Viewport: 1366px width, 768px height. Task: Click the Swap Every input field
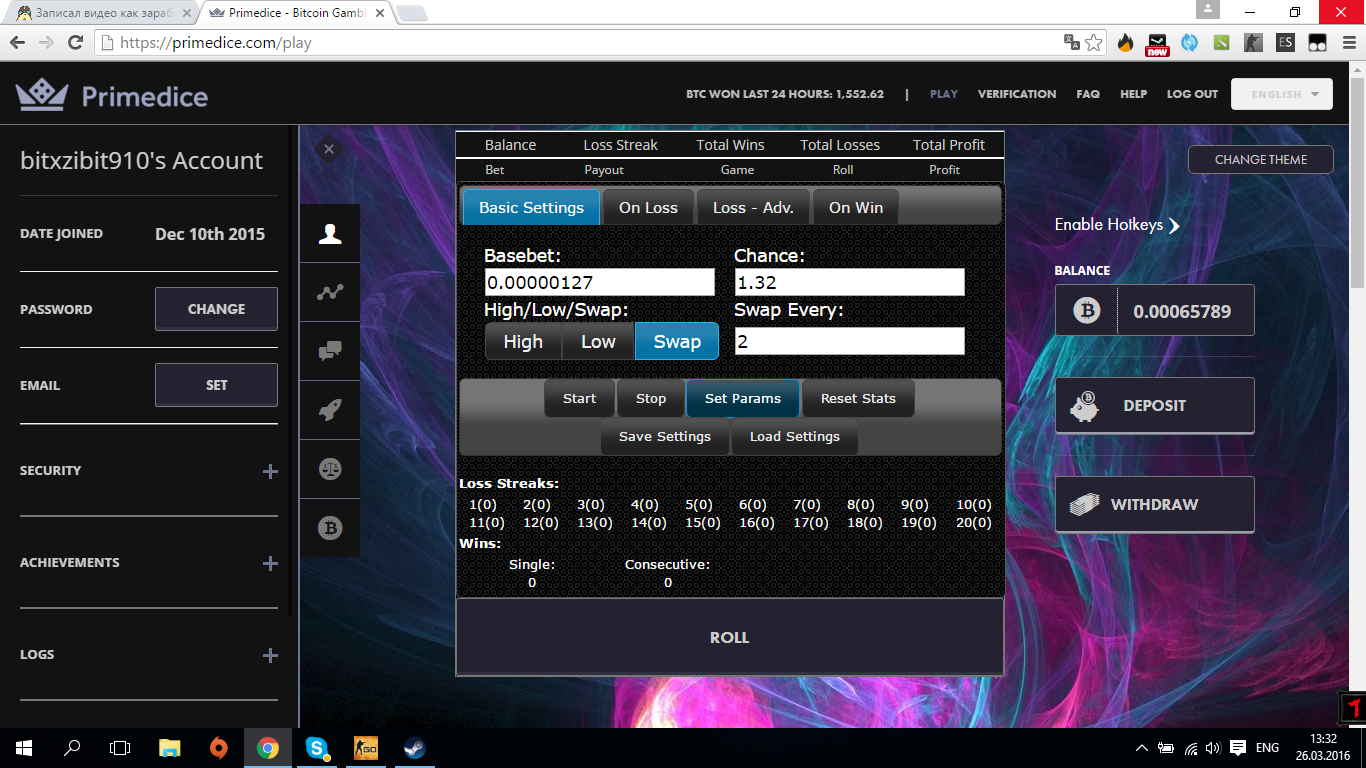(850, 341)
